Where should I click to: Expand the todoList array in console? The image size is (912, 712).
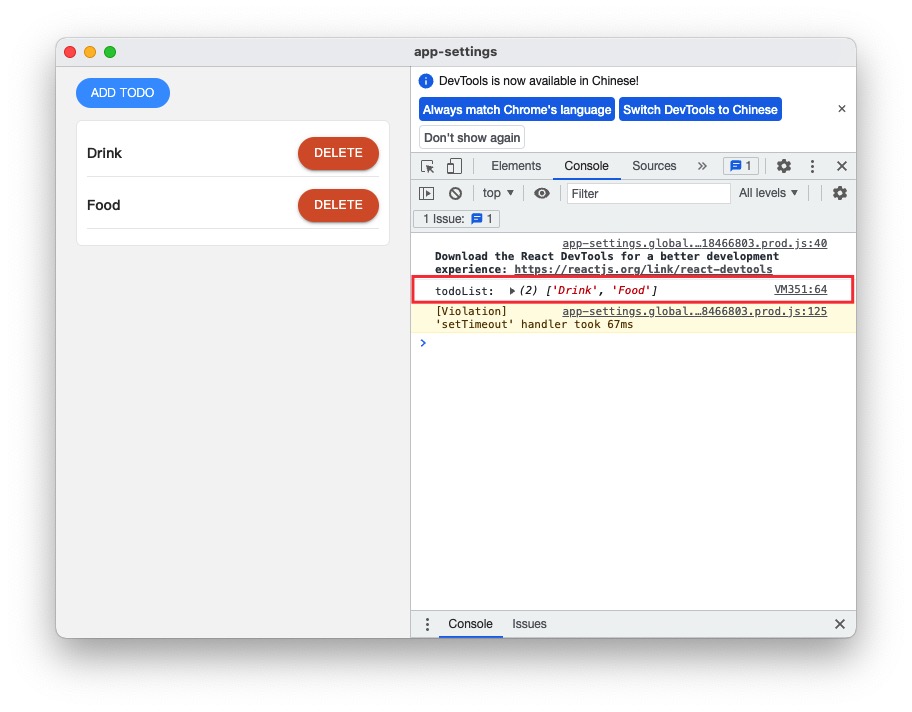(x=513, y=291)
